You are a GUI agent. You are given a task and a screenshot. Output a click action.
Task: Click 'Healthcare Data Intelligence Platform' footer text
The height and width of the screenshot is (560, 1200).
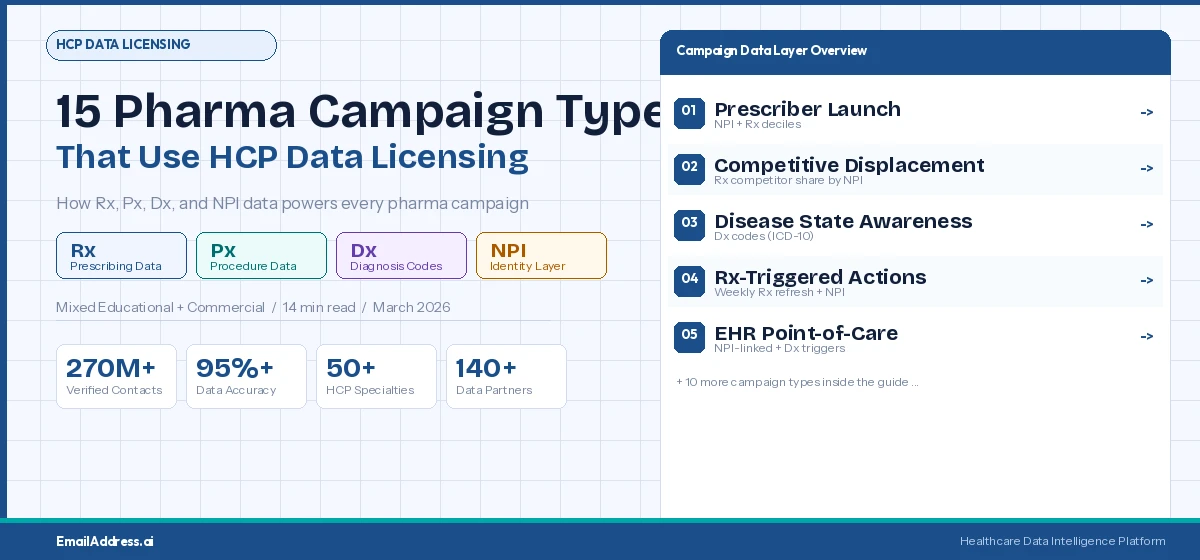point(1063,541)
